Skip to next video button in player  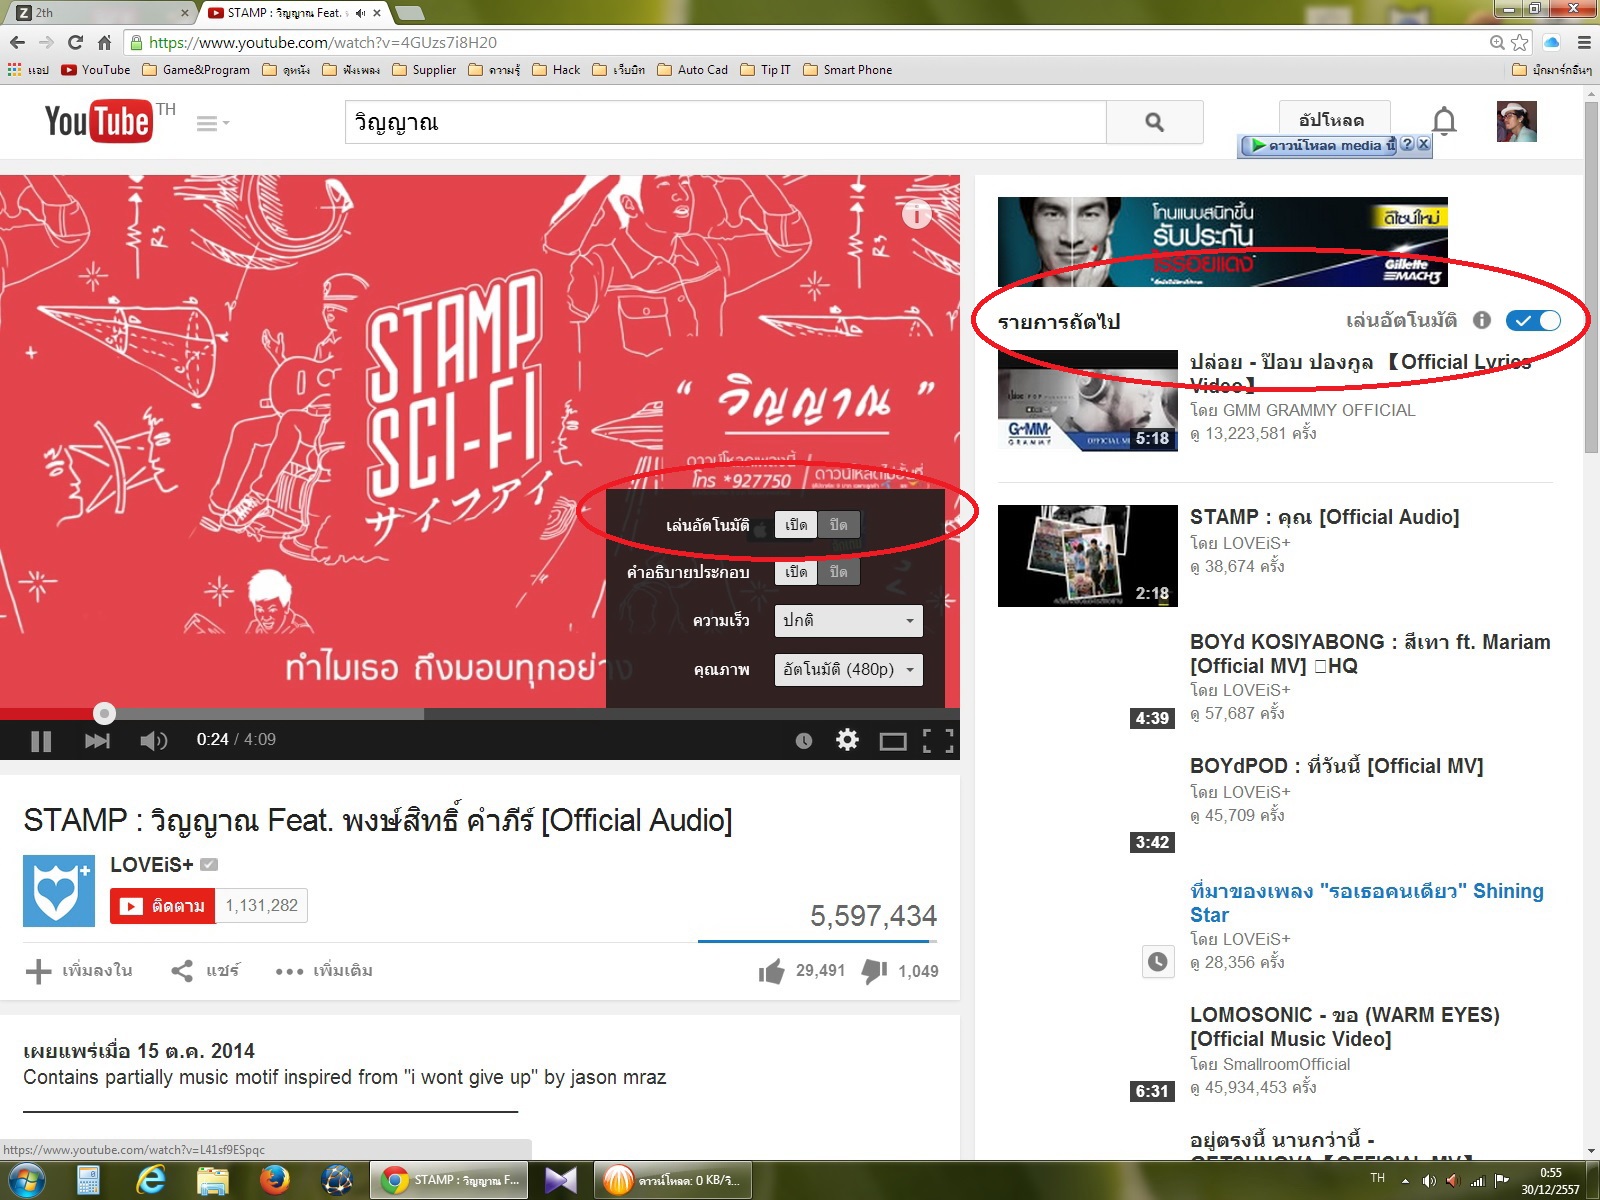pos(97,741)
